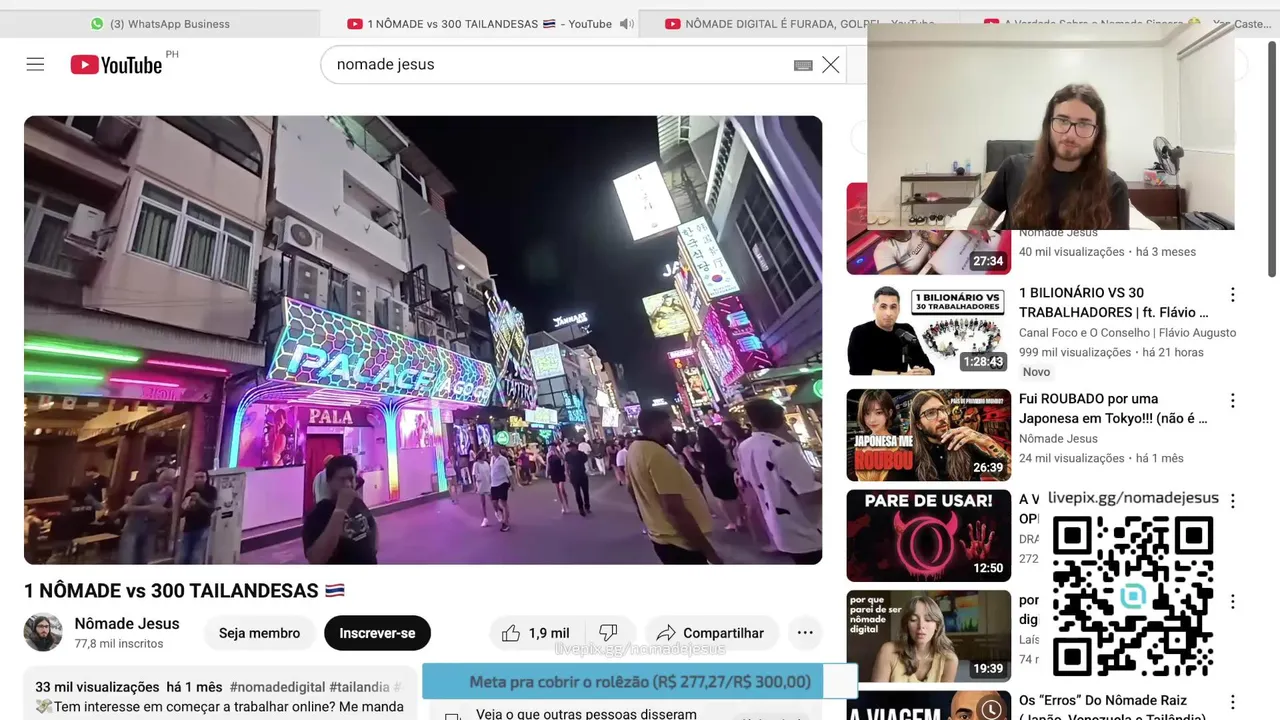Open Os Erros Do Nômade Raiz video title

pyautogui.click(x=1112, y=708)
